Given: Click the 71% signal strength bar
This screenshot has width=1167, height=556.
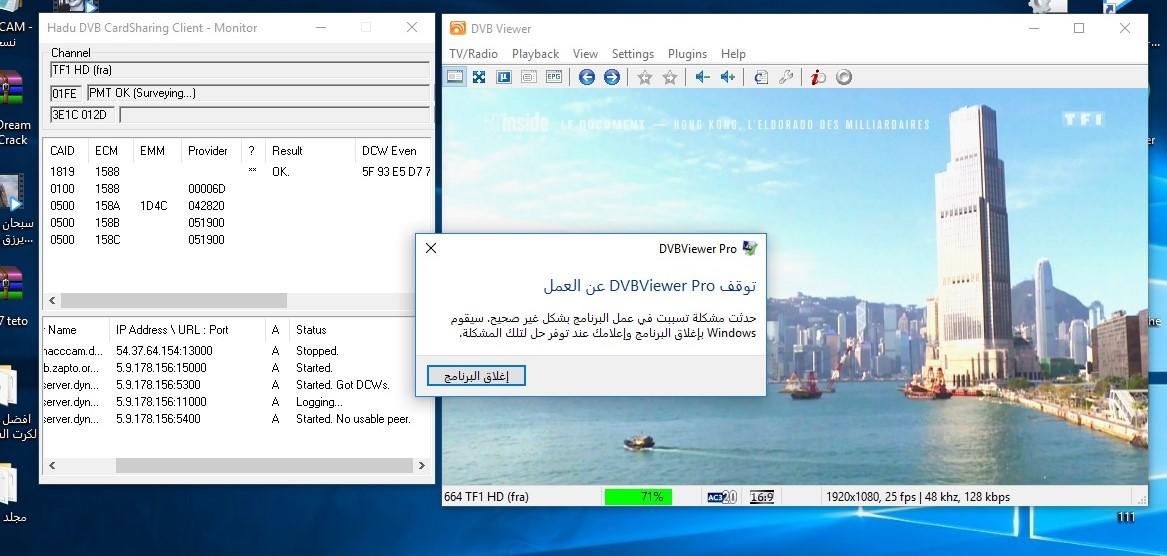Looking at the screenshot, I should (x=638, y=496).
